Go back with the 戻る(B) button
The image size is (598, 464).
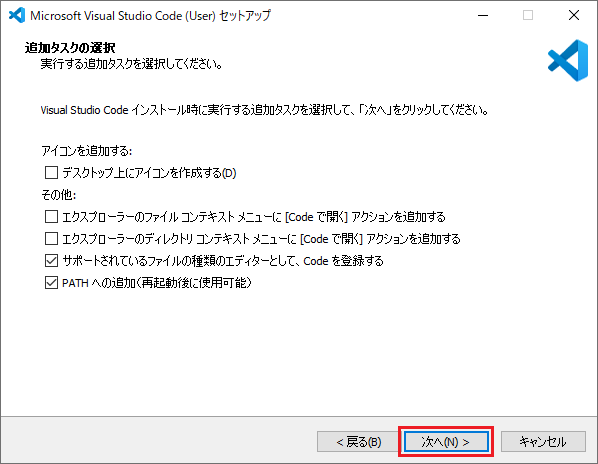(359, 442)
